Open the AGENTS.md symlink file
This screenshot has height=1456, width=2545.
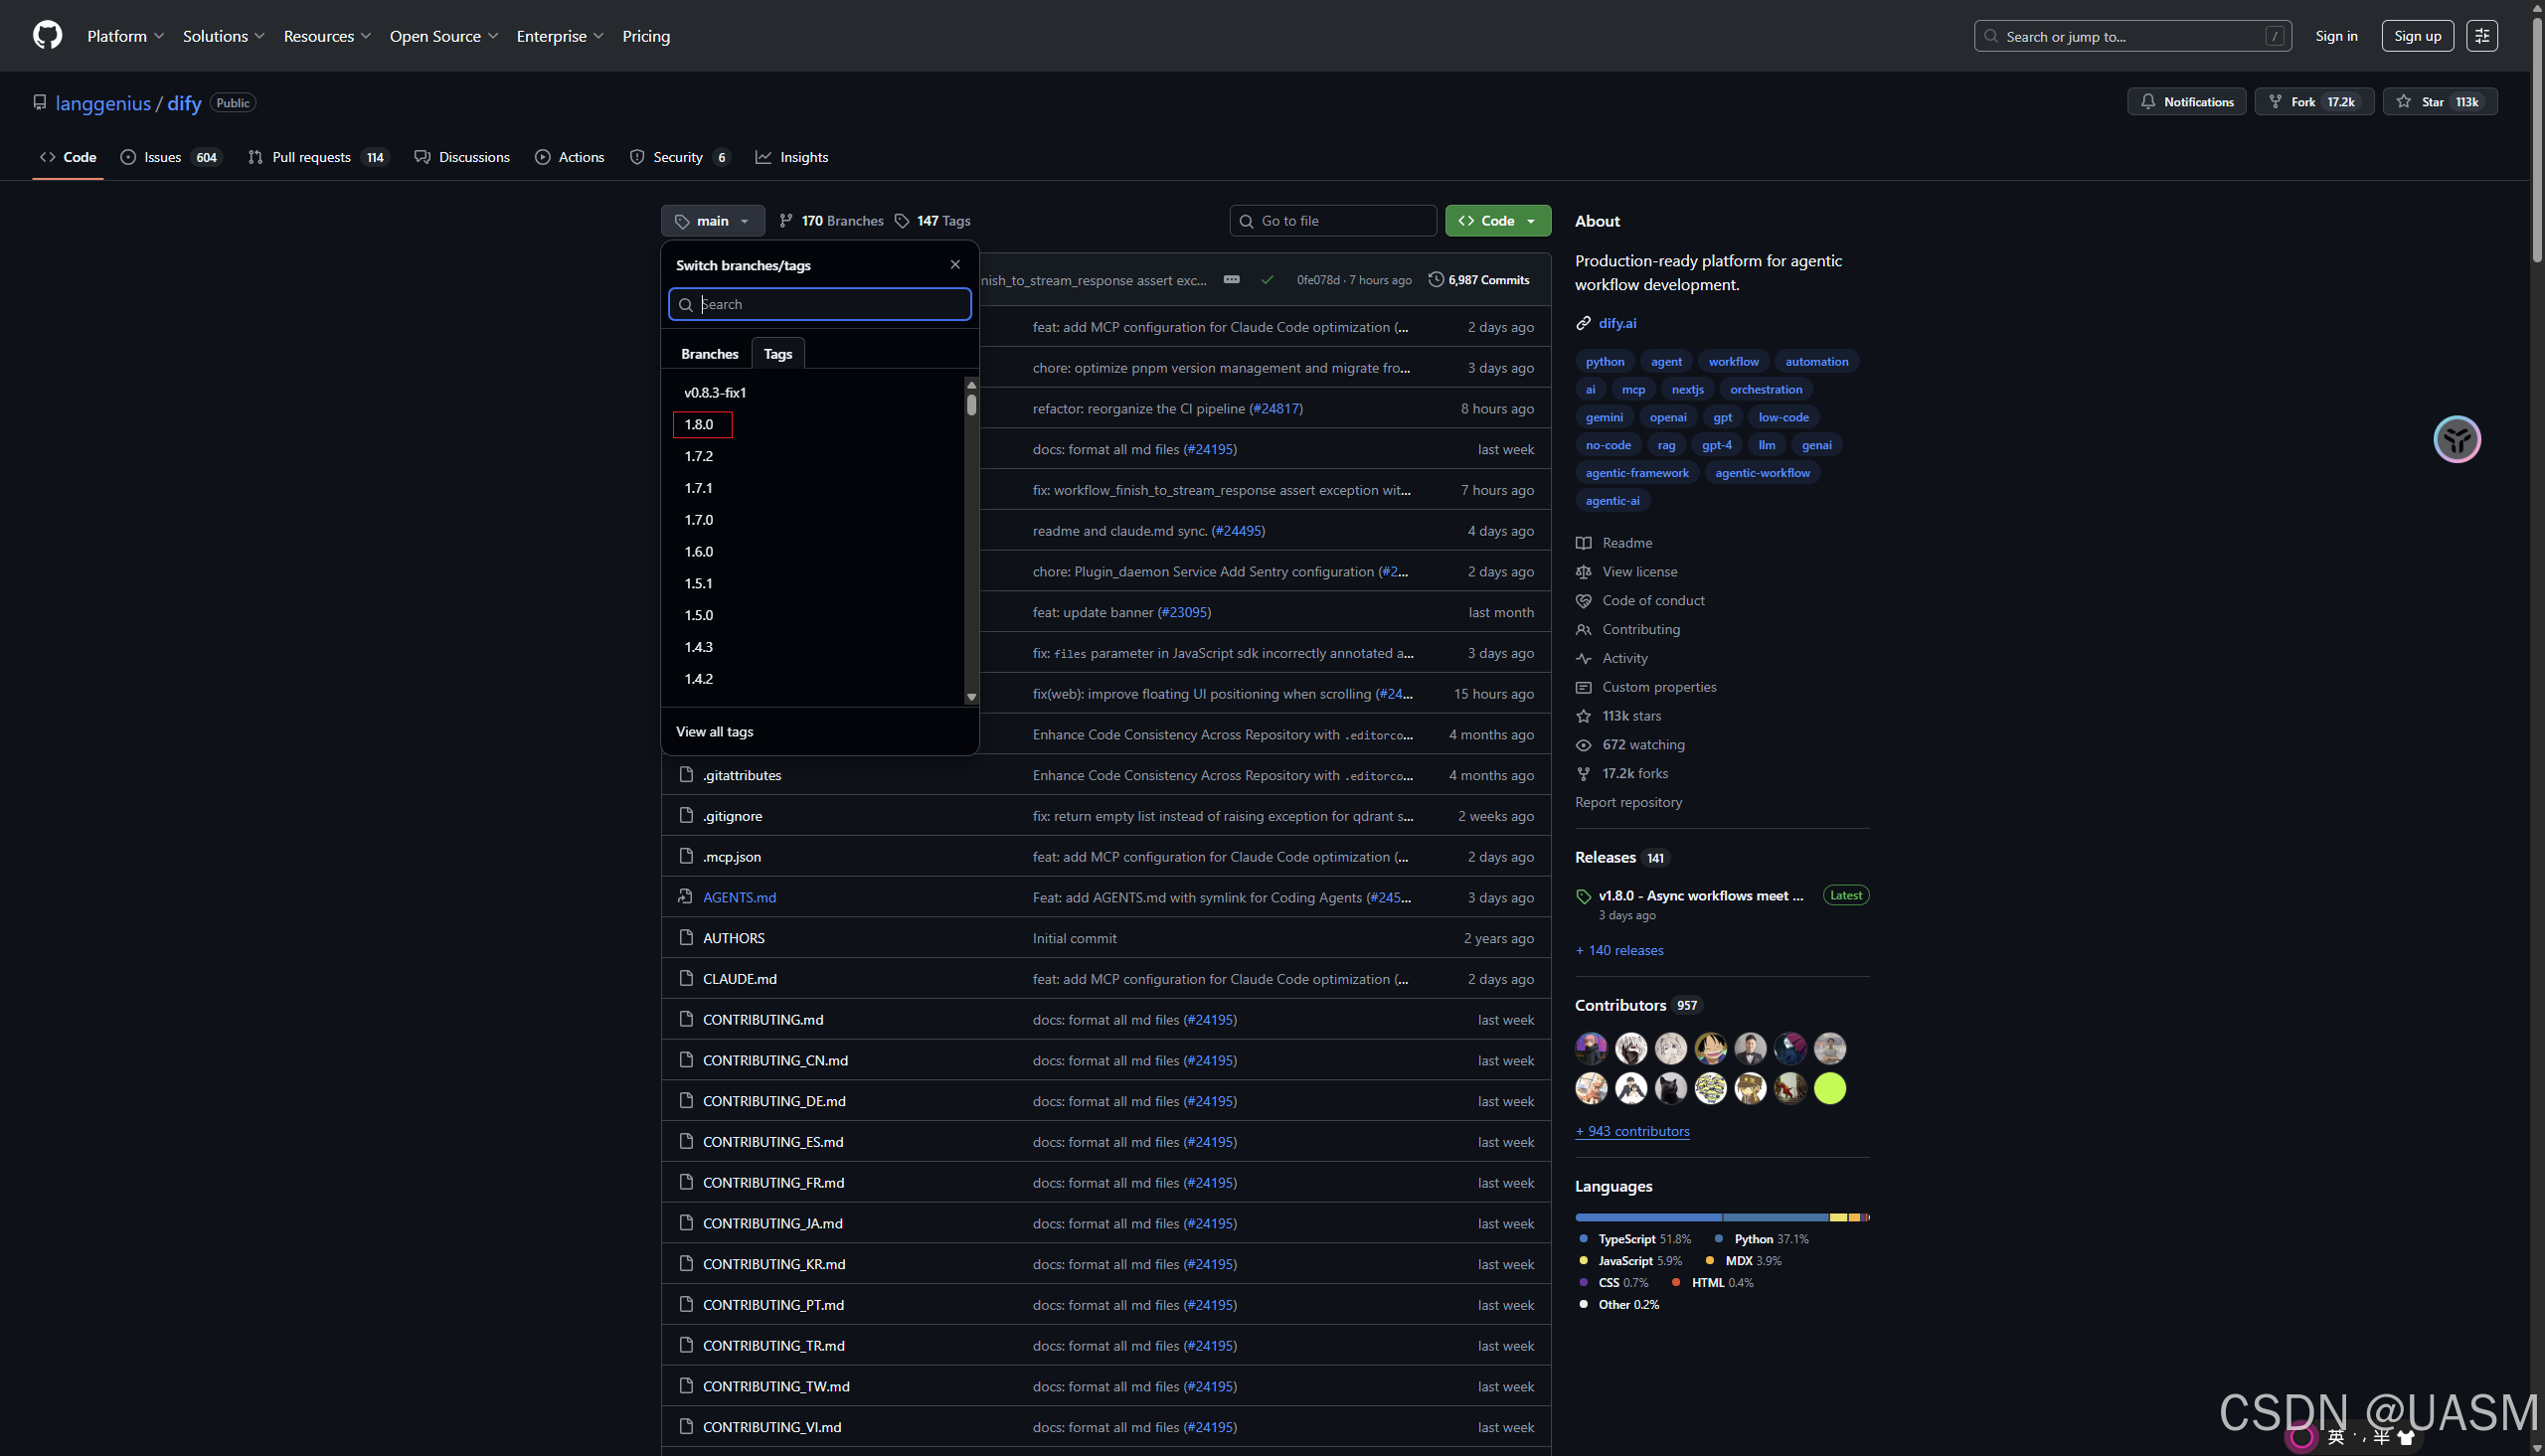(739, 898)
